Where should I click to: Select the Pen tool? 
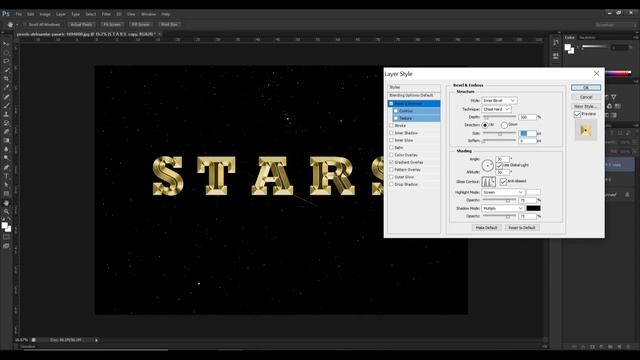(6, 167)
